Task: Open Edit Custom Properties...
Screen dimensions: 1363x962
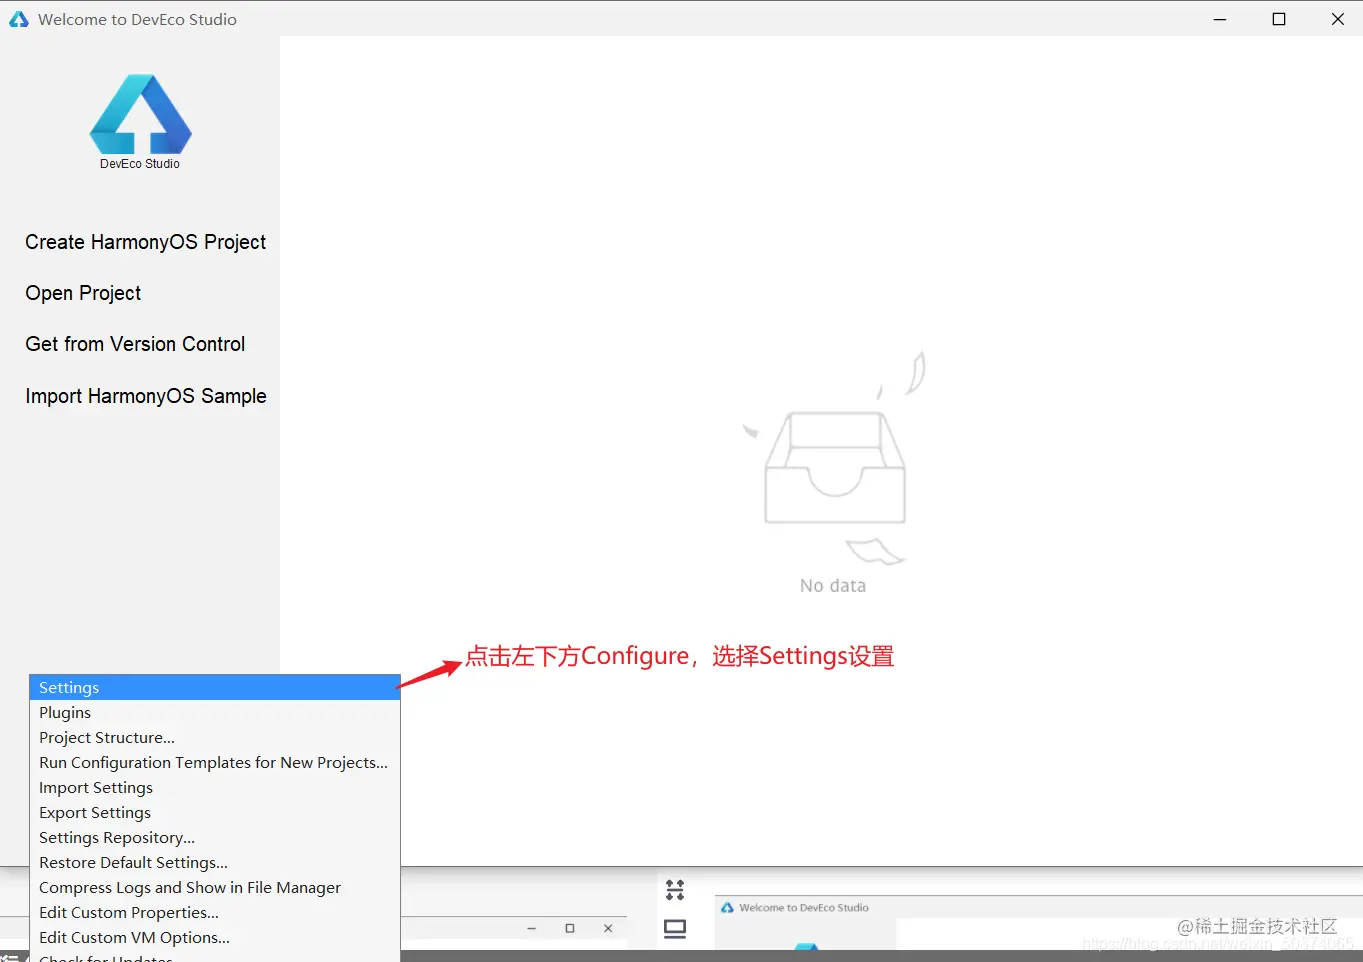Action: (215, 913)
